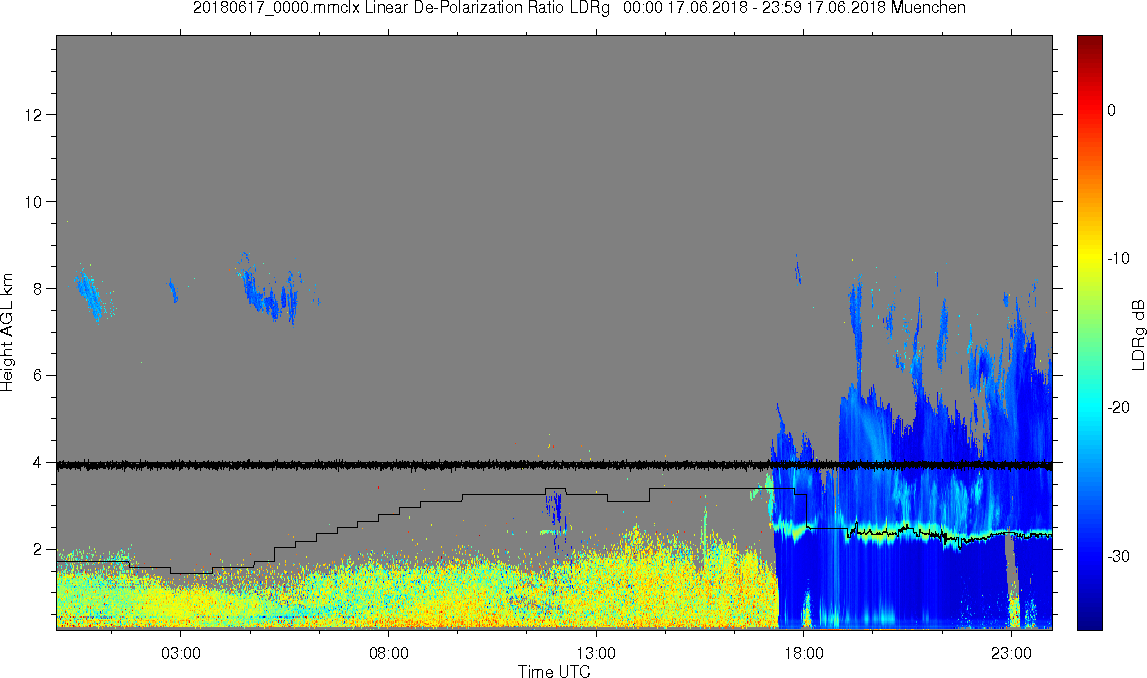This screenshot has width=1147, height=678.
Task: Click the height tick label '2'
Action: coord(39,550)
